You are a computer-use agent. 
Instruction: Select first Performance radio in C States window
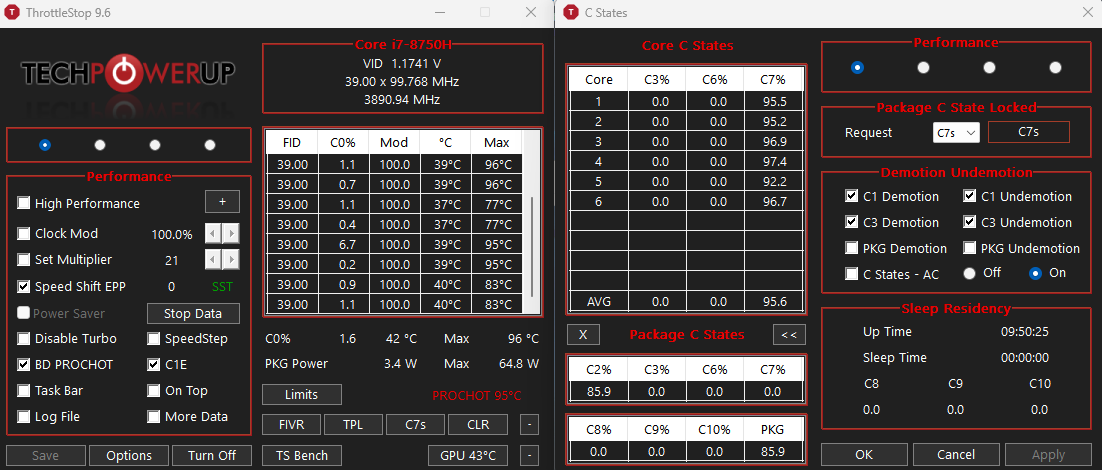coord(857,67)
